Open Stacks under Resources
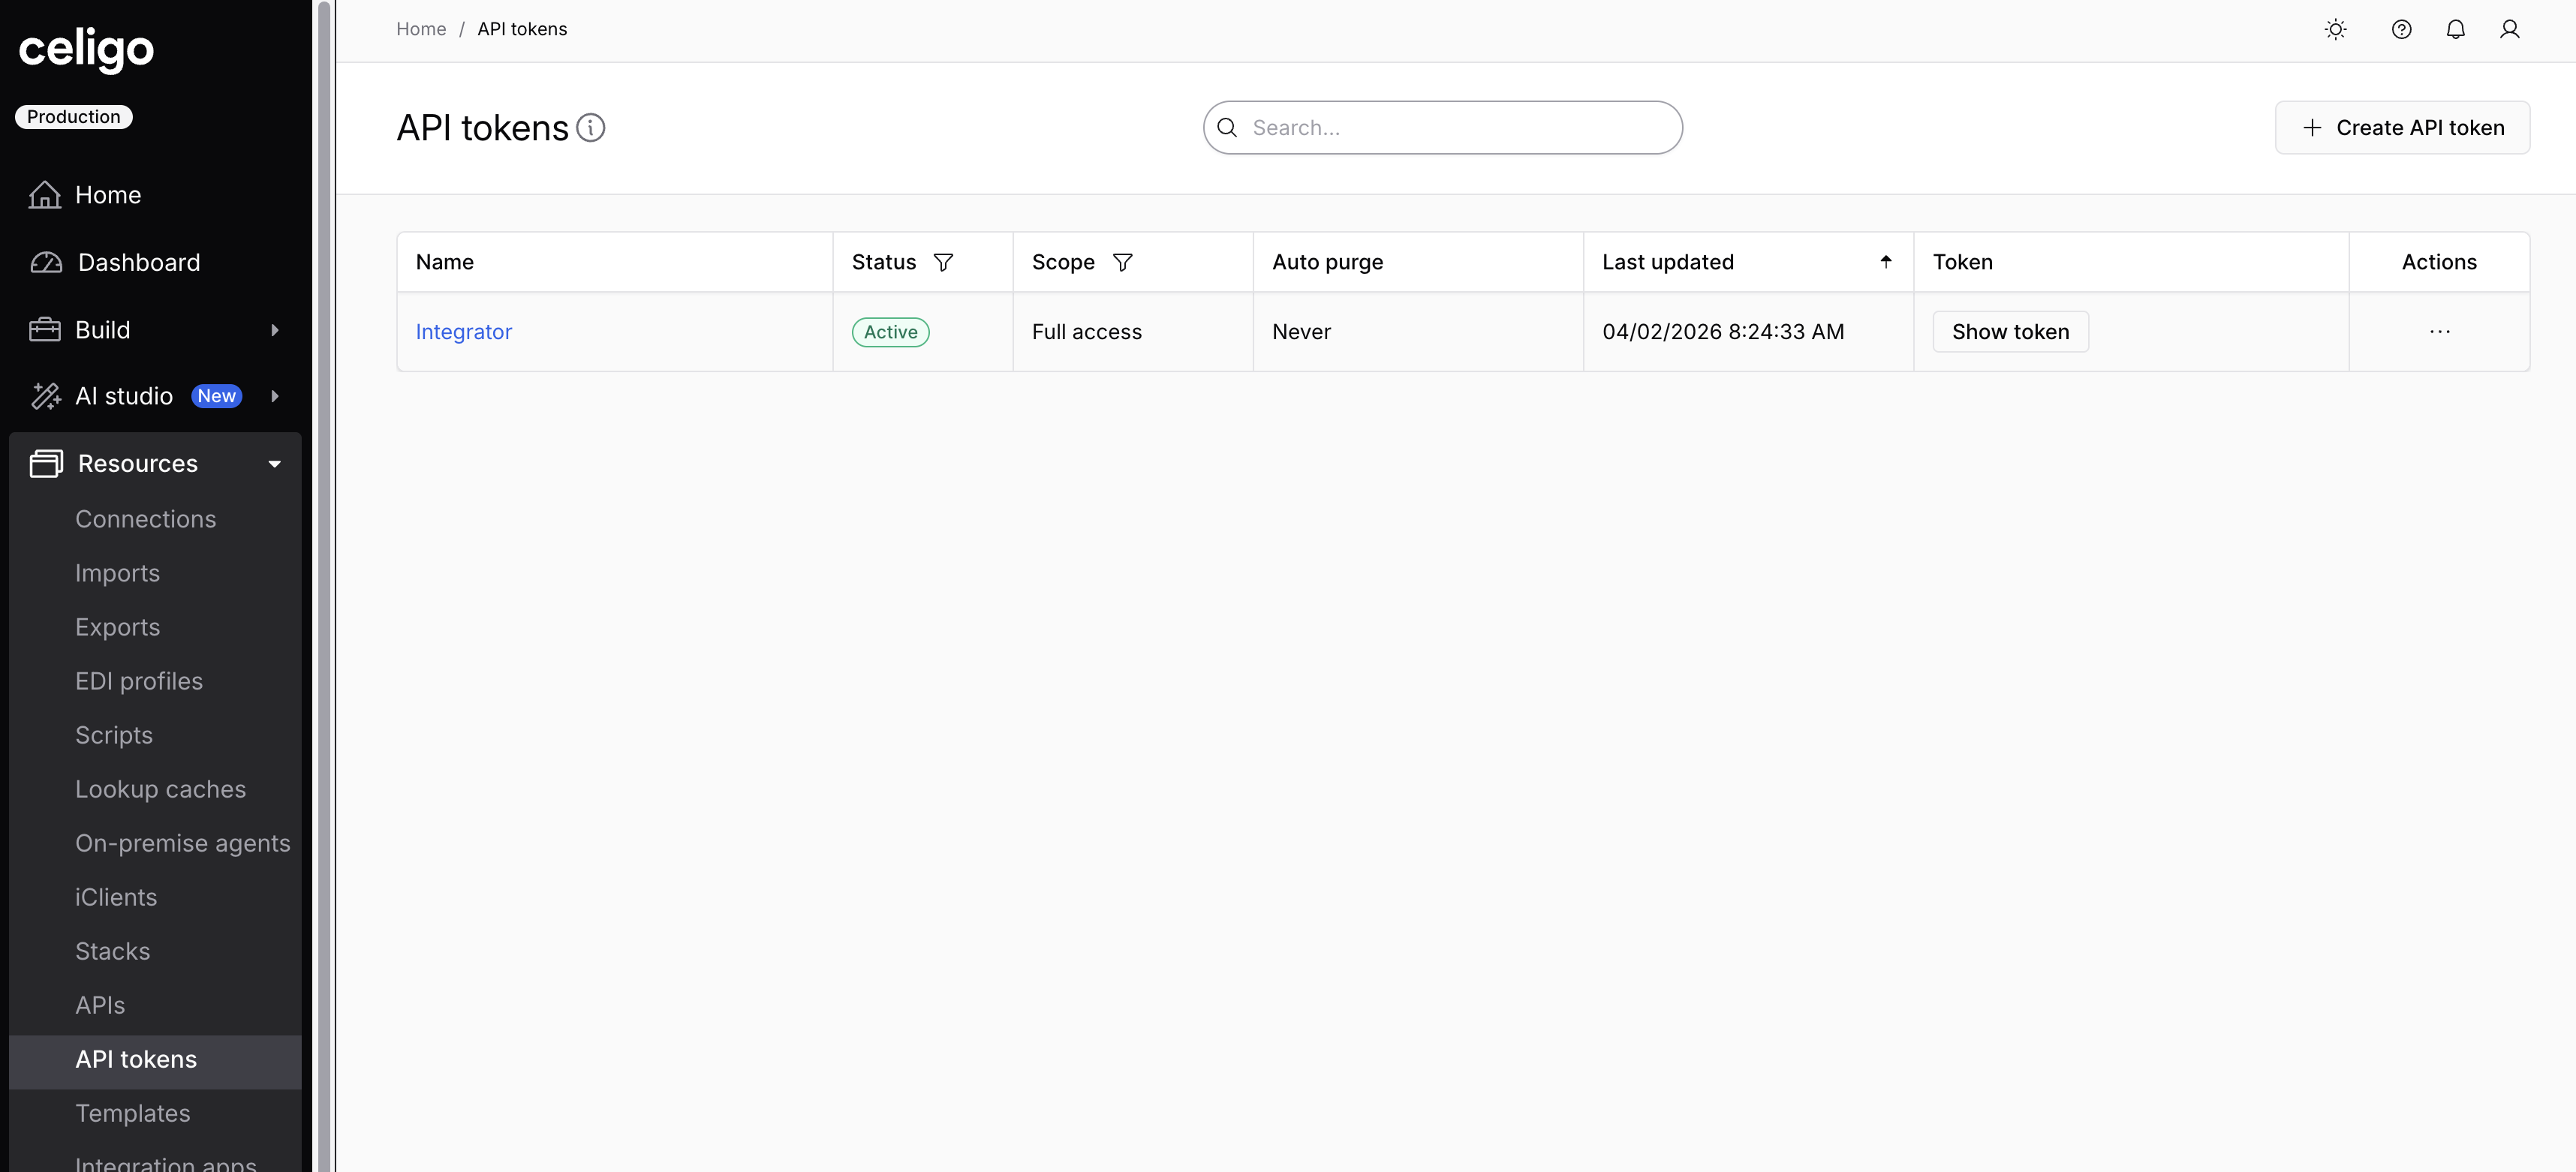Image resolution: width=2576 pixels, height=1172 pixels. pyautogui.click(x=113, y=951)
